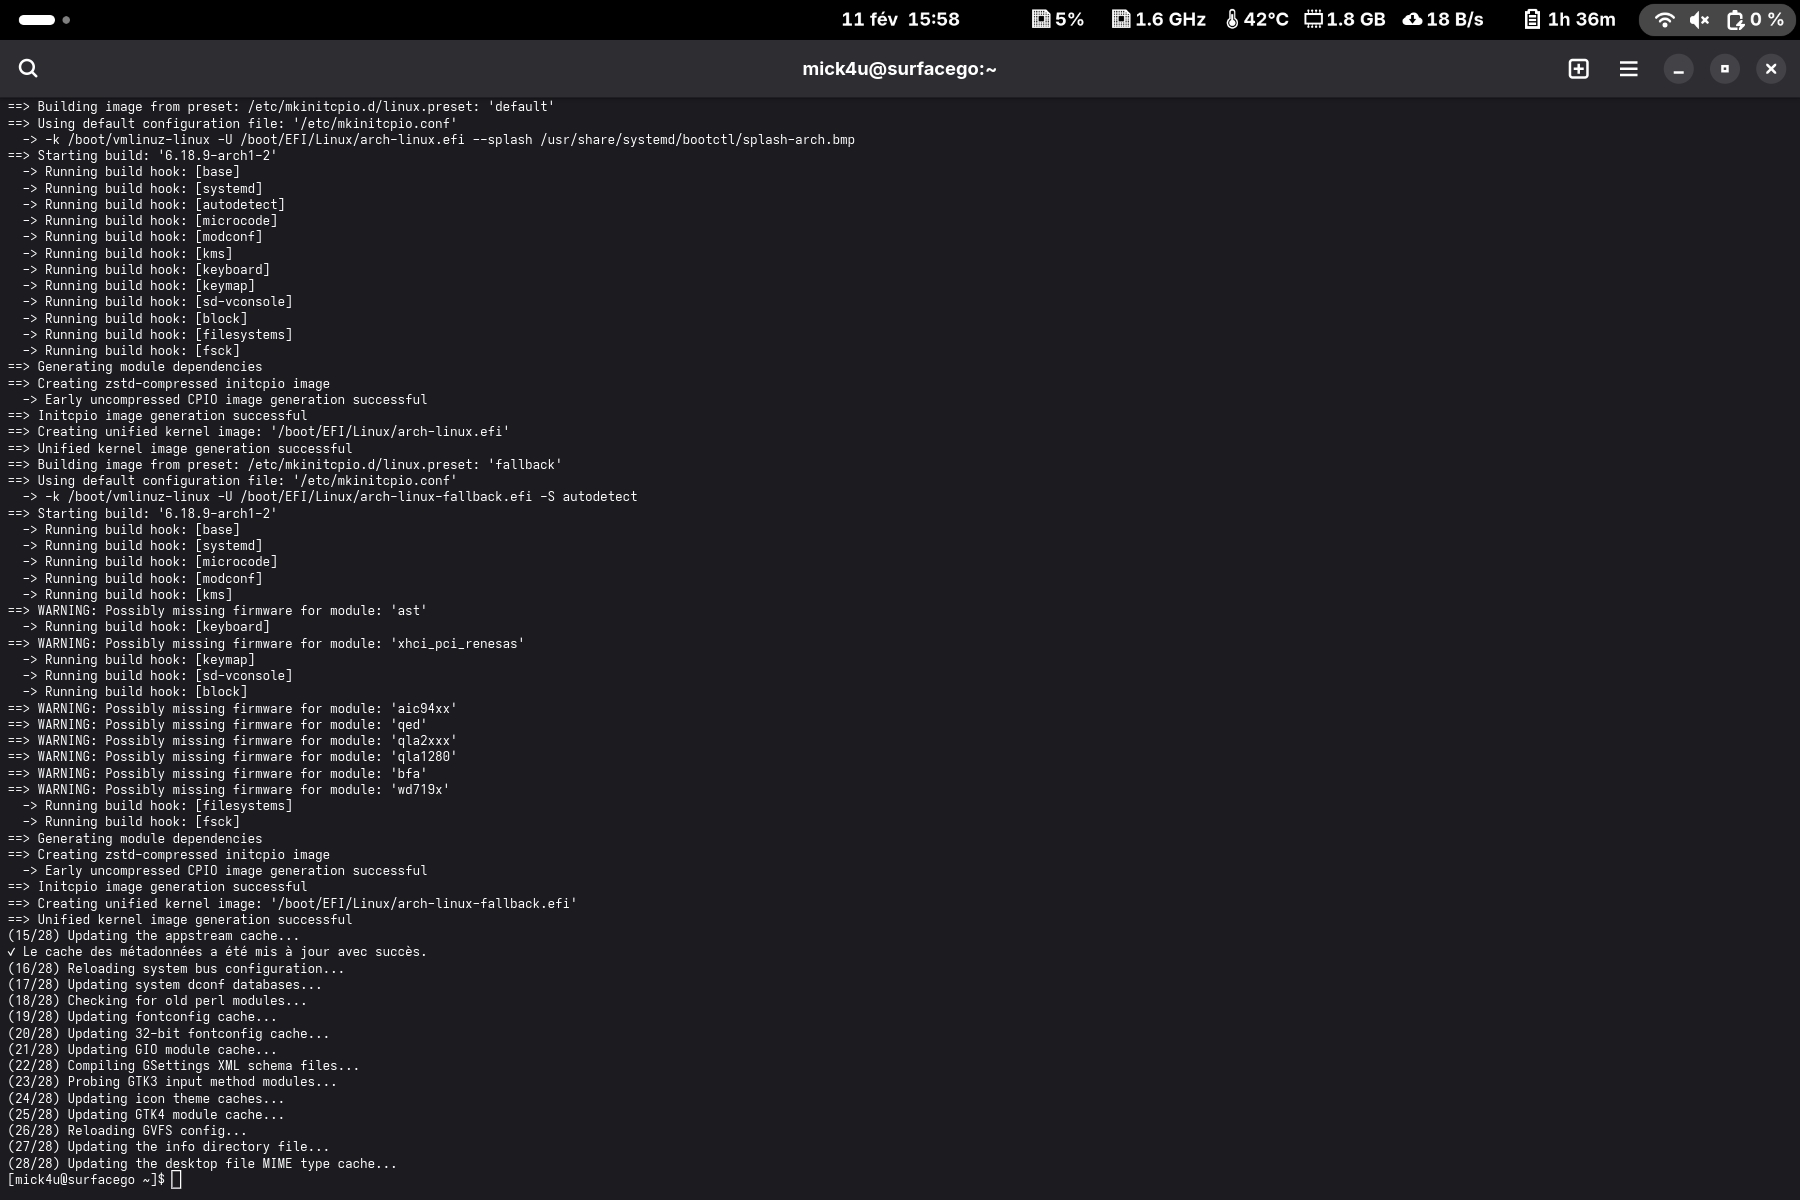The image size is (1800, 1200).
Task: Open the clock showing 11 fév 15:58
Action: (900, 19)
